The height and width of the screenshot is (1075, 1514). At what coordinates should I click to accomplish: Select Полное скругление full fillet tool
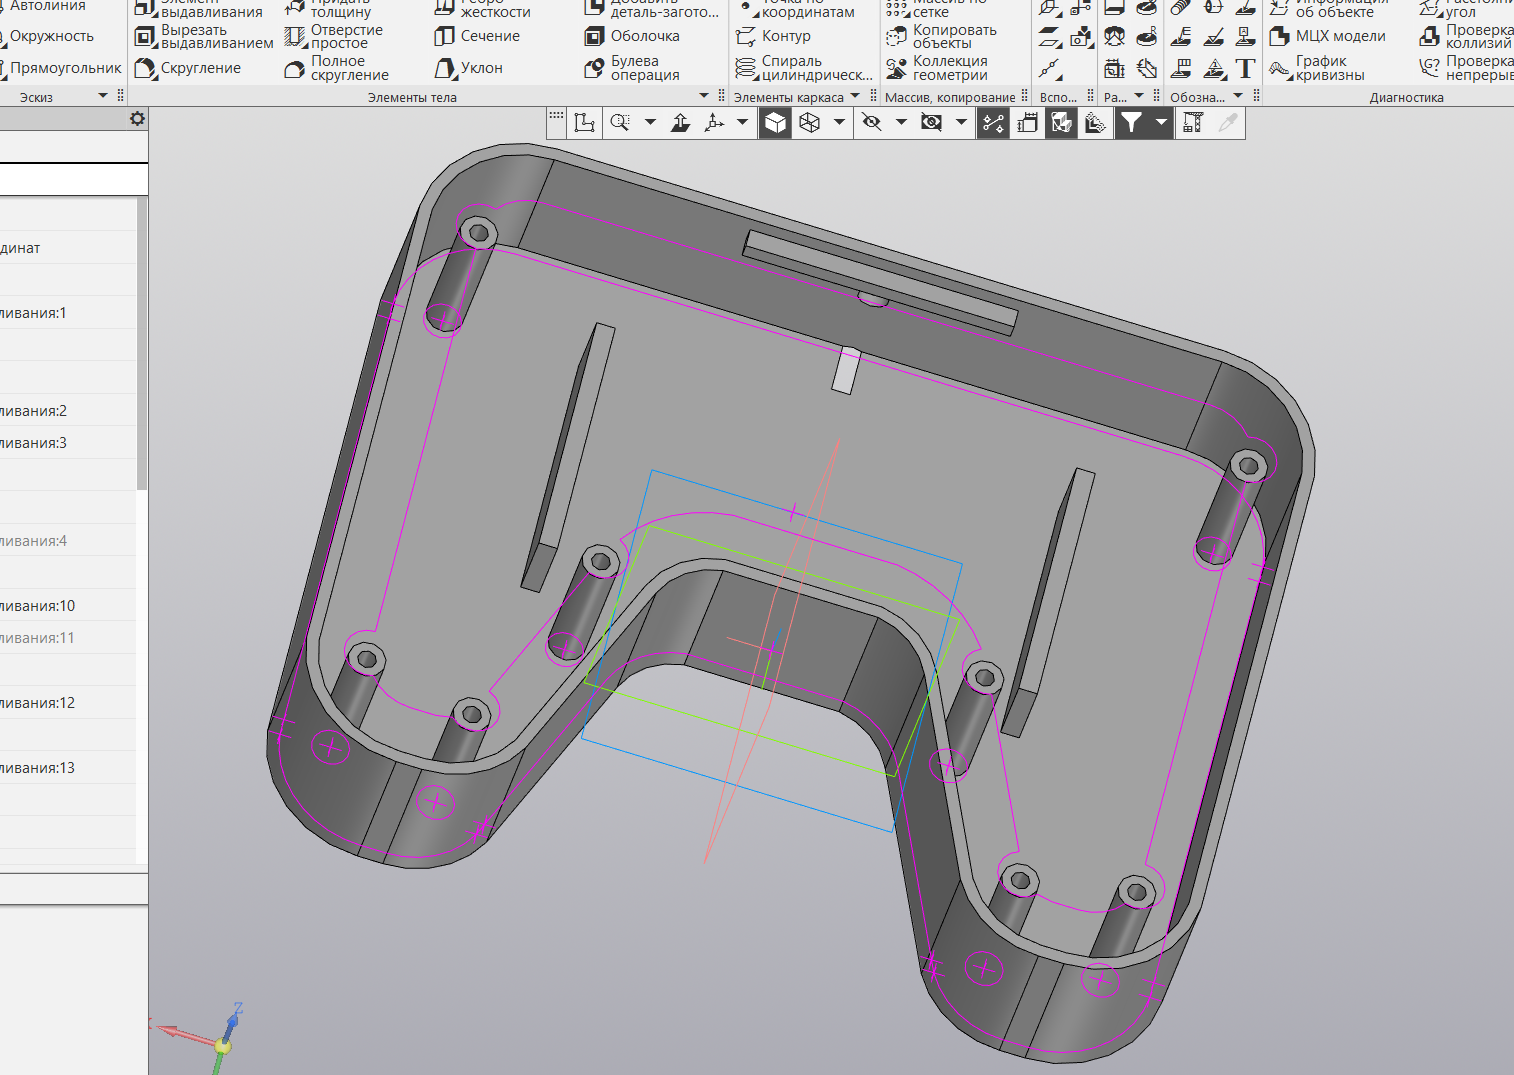click(x=337, y=68)
